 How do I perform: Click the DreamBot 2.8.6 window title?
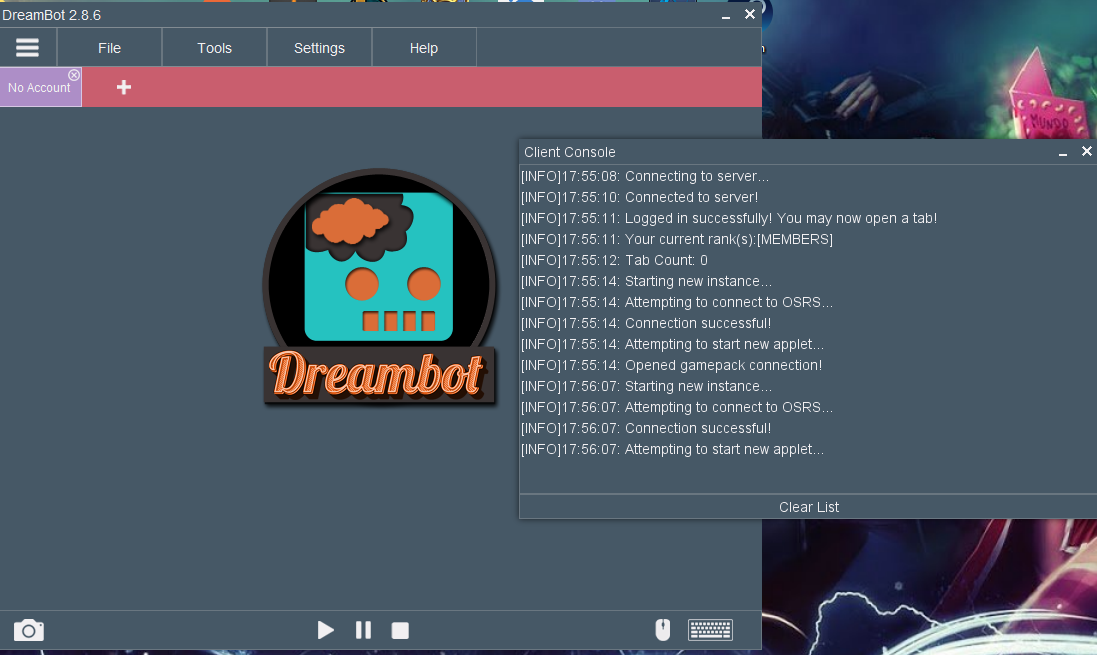pyautogui.click(x=51, y=15)
